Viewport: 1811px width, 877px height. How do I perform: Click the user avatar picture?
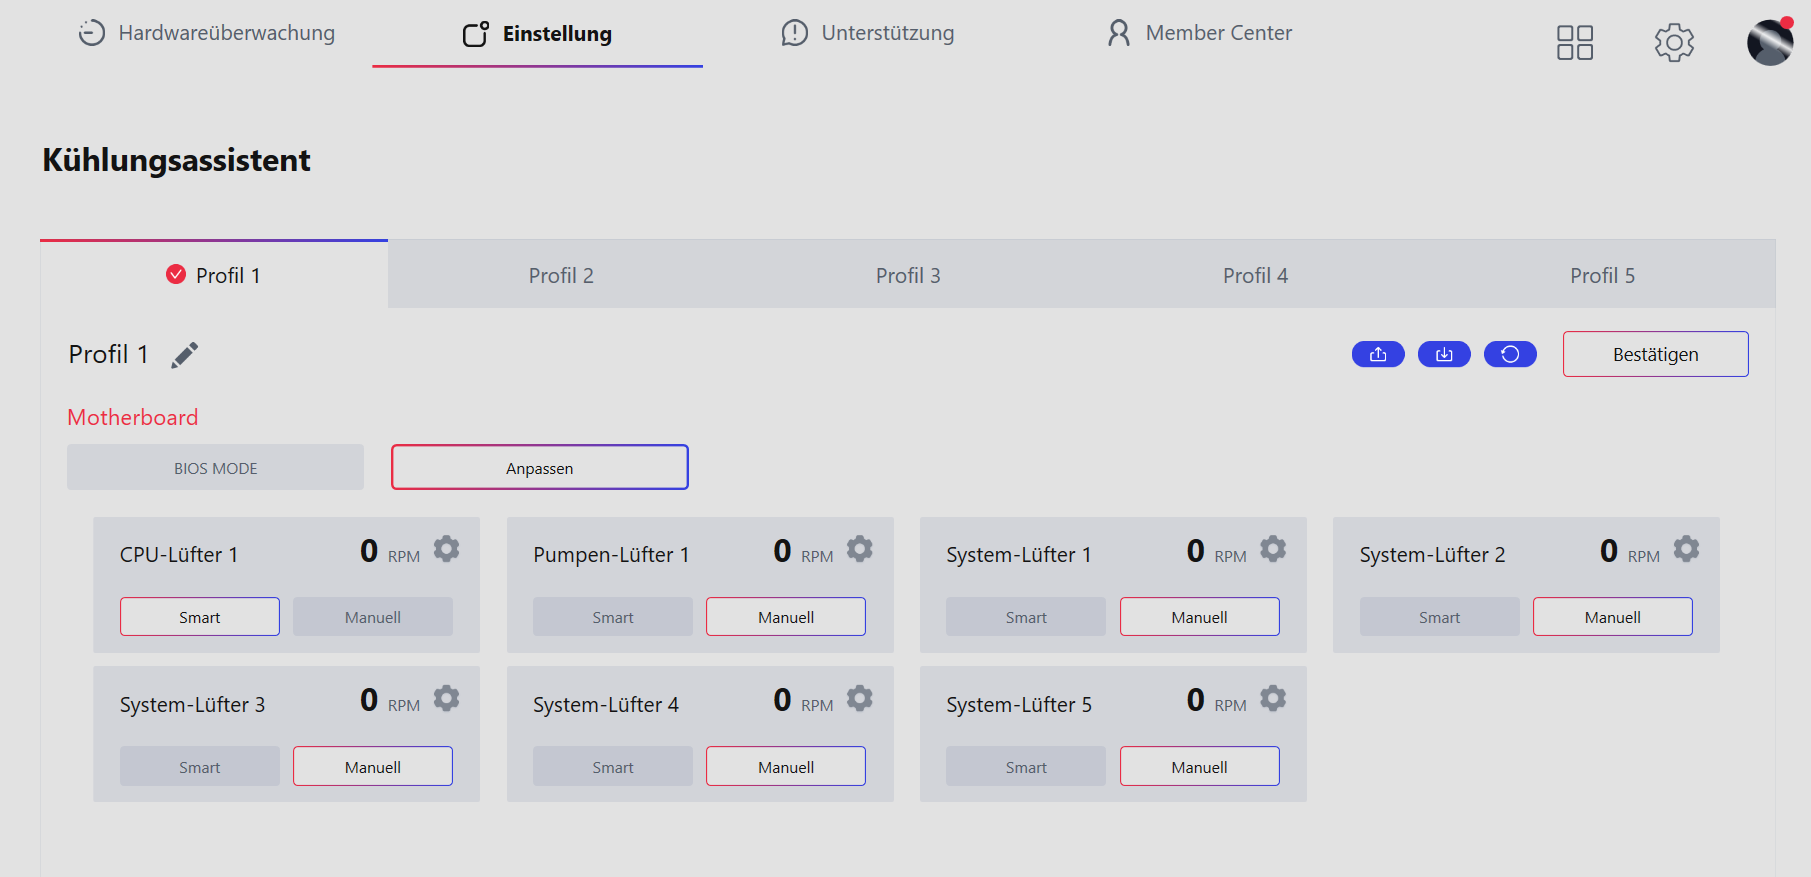click(x=1770, y=43)
